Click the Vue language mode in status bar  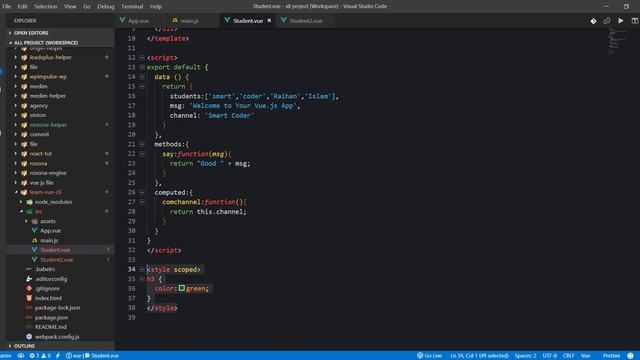point(585,356)
